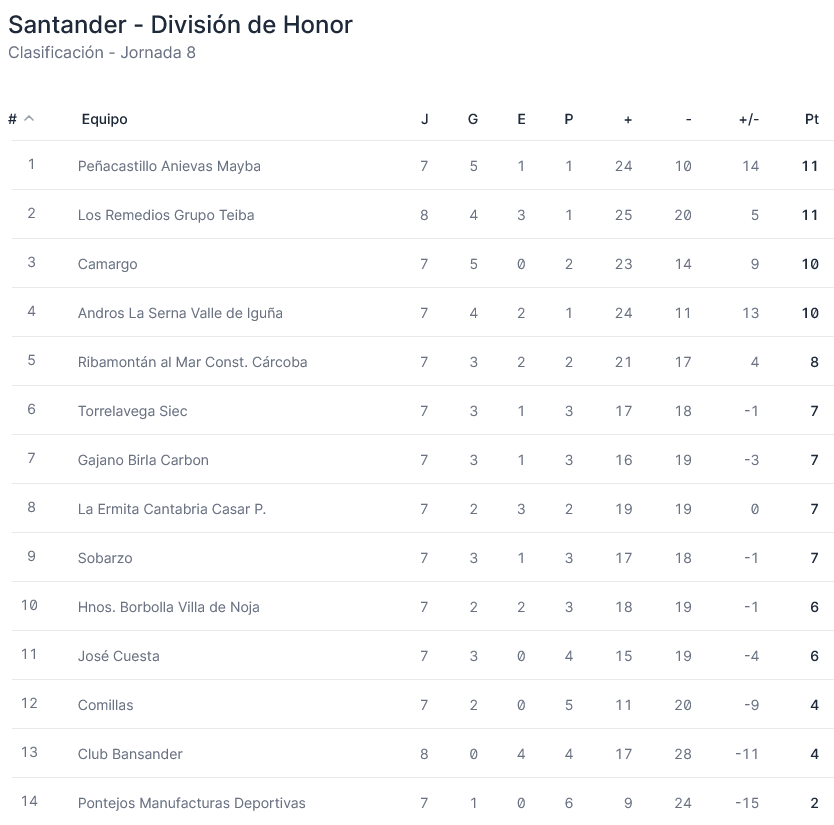The width and height of the screenshot is (834, 825).
Task: Click La Ermita Cantabria Casar P.
Action: (172, 509)
